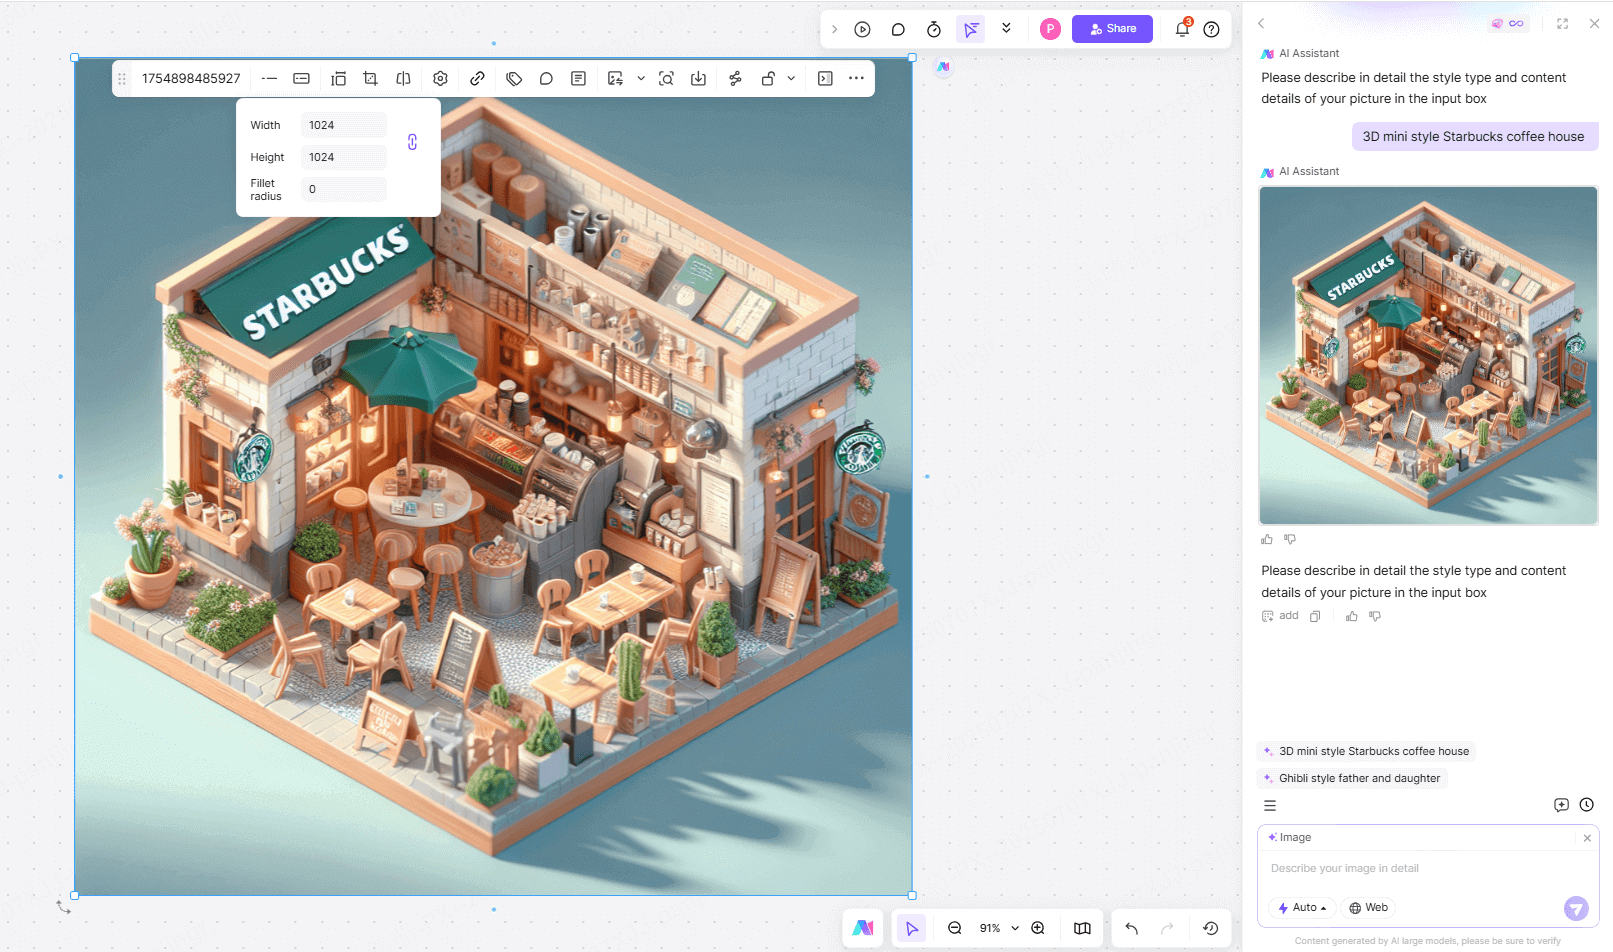Open the AI assistant logo bottom toolbar
Viewport: 1613px width, 952px height.
coord(863,928)
